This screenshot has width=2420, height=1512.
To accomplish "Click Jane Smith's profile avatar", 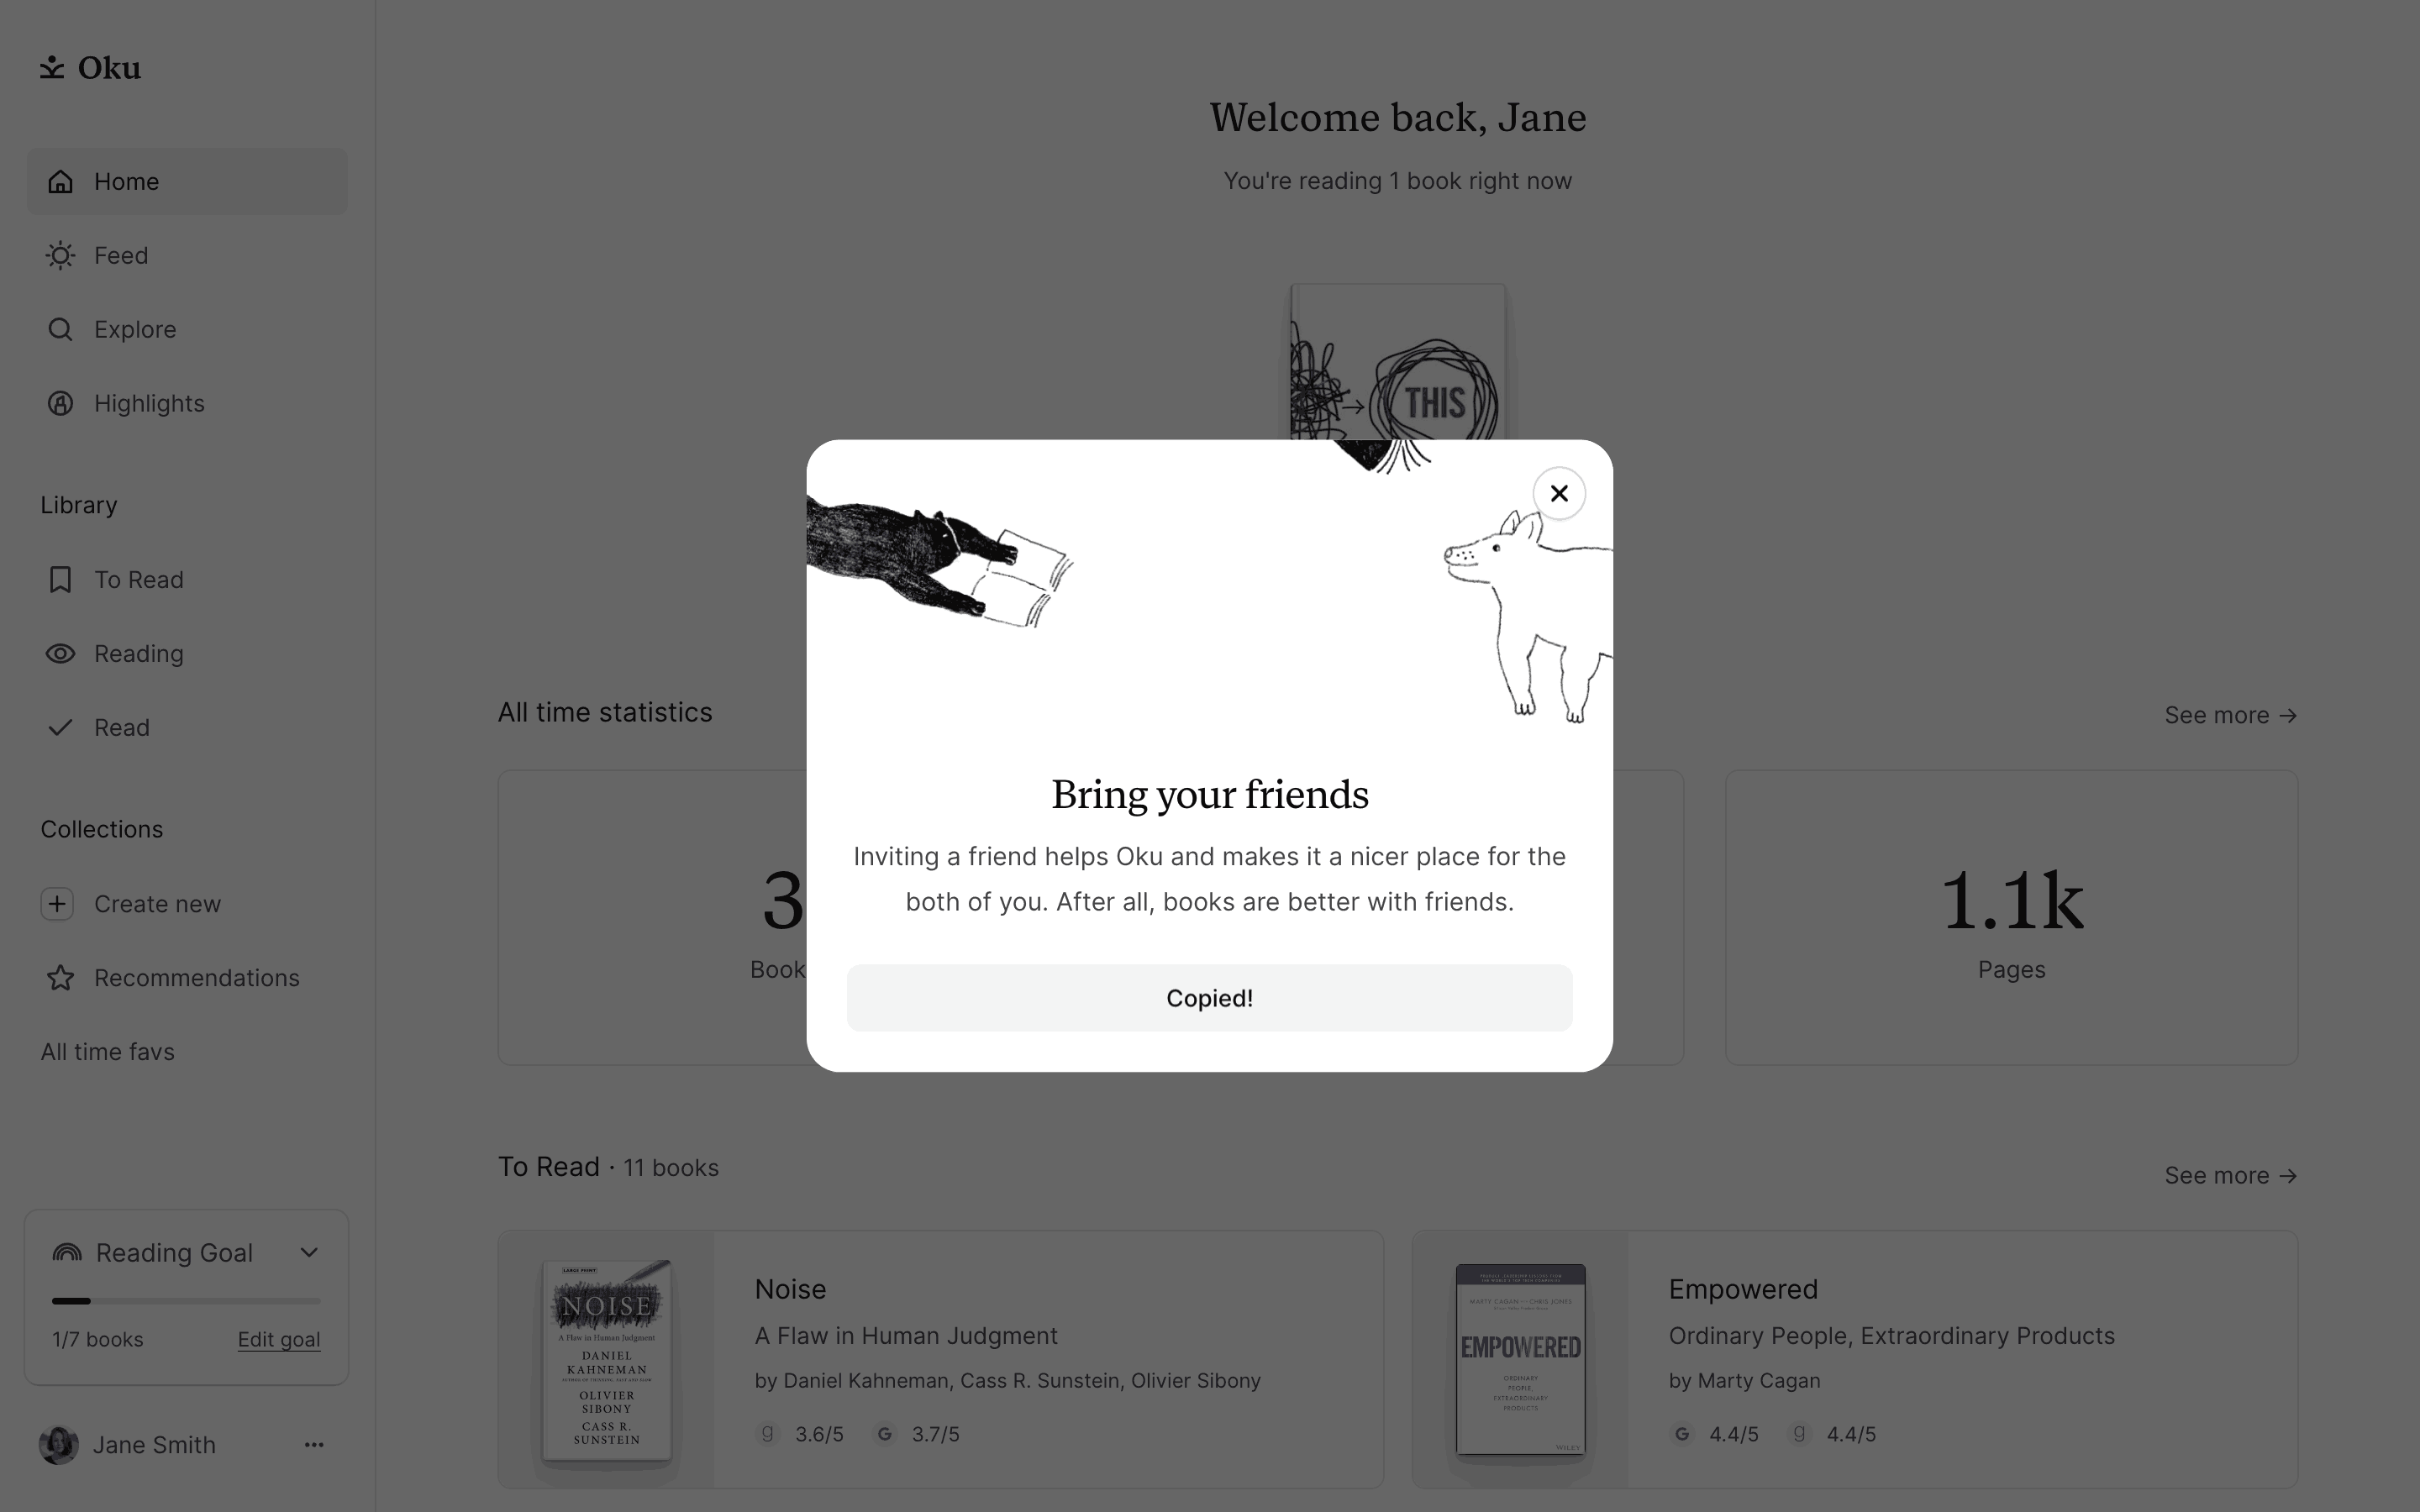I will click(x=59, y=1445).
